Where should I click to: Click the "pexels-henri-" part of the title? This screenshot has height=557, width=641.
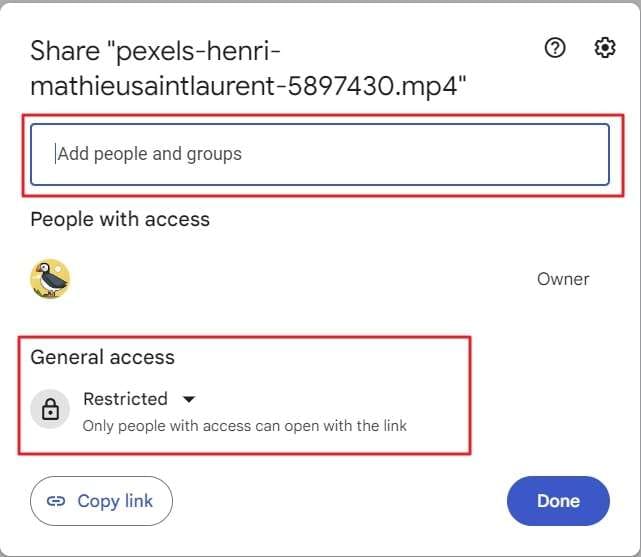(x=204, y=51)
